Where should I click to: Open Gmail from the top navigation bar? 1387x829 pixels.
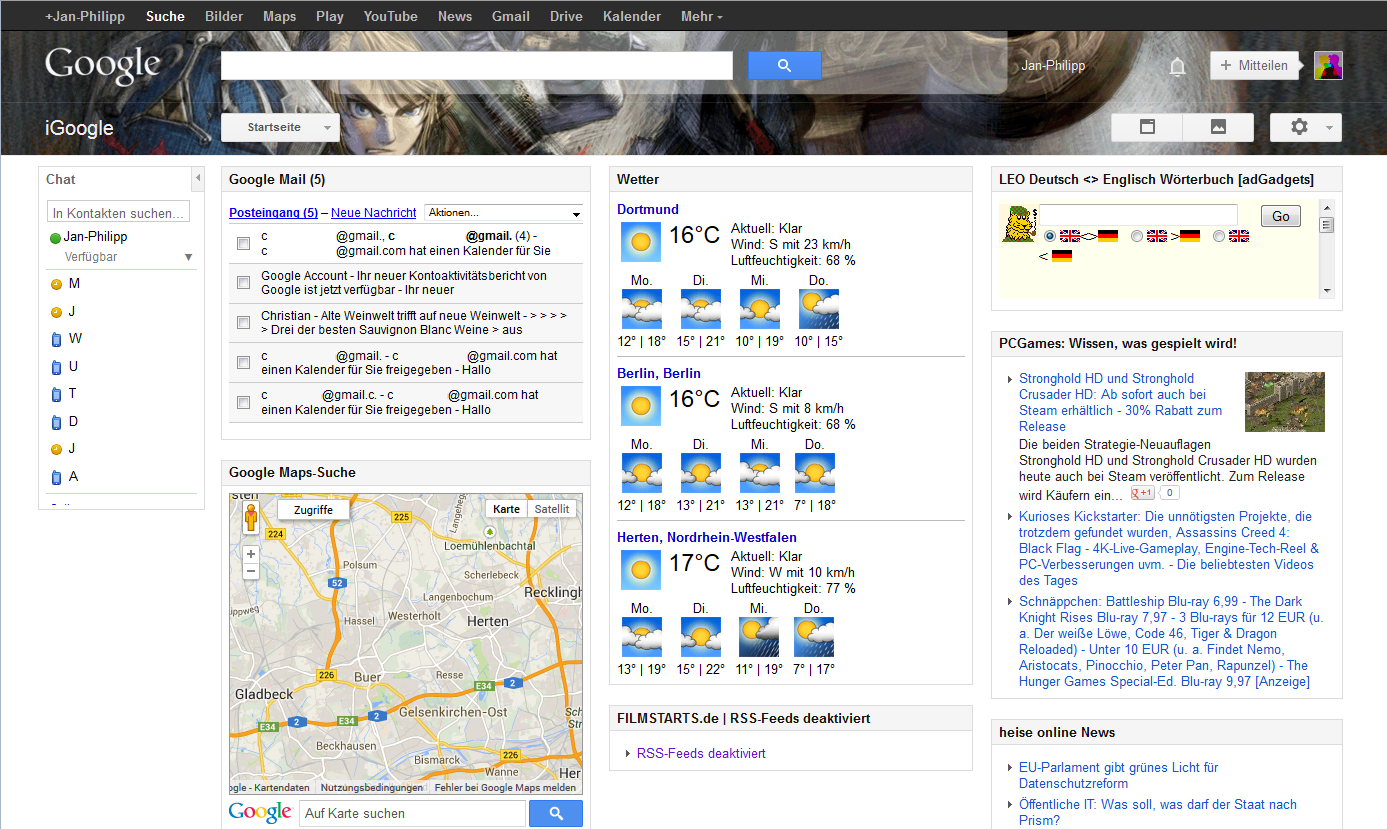pos(511,16)
